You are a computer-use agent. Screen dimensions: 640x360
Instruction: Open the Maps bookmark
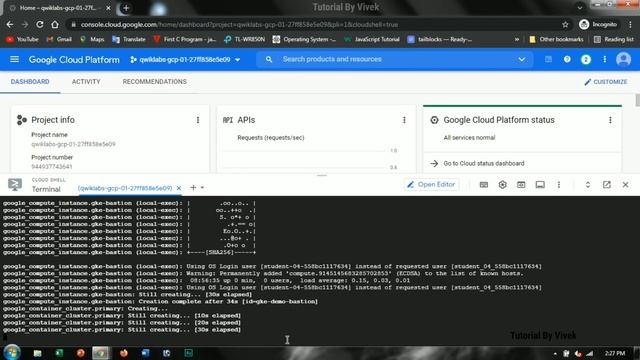[x=92, y=40]
